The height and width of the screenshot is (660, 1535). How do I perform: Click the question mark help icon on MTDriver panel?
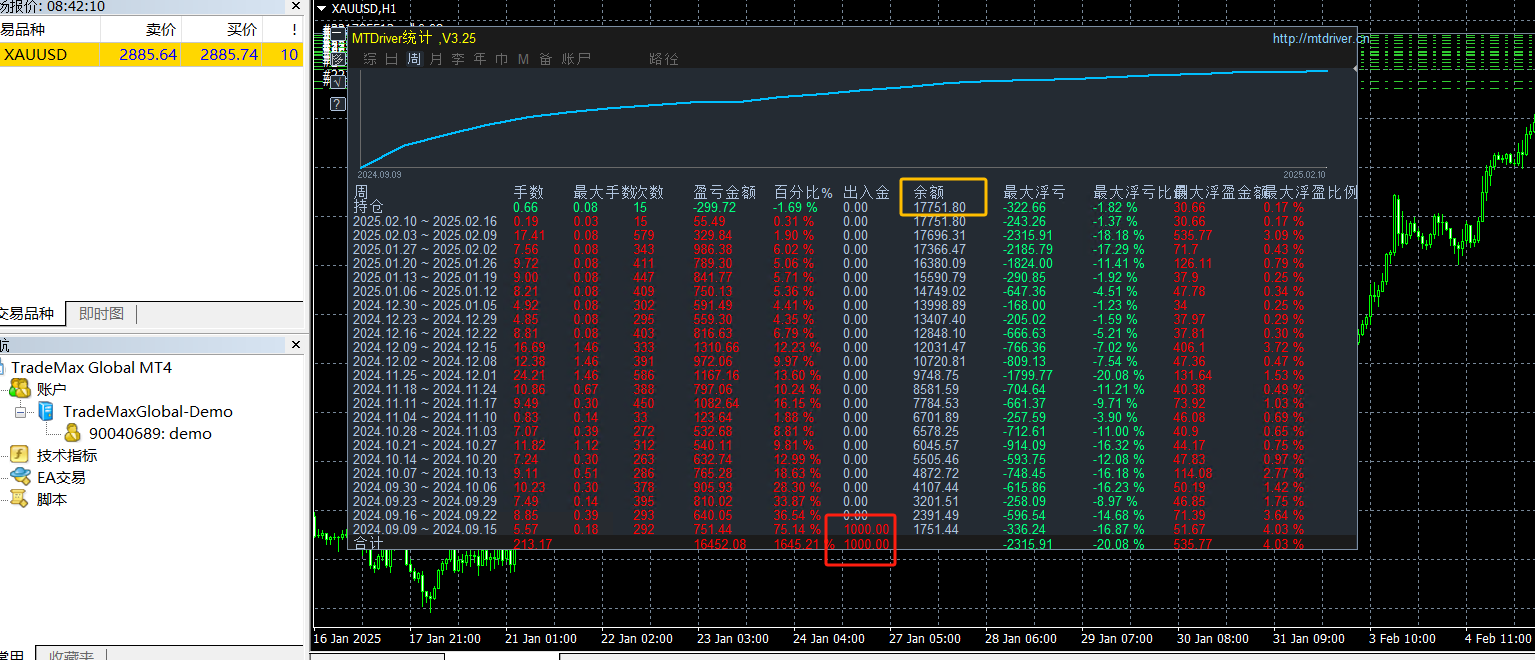(337, 103)
